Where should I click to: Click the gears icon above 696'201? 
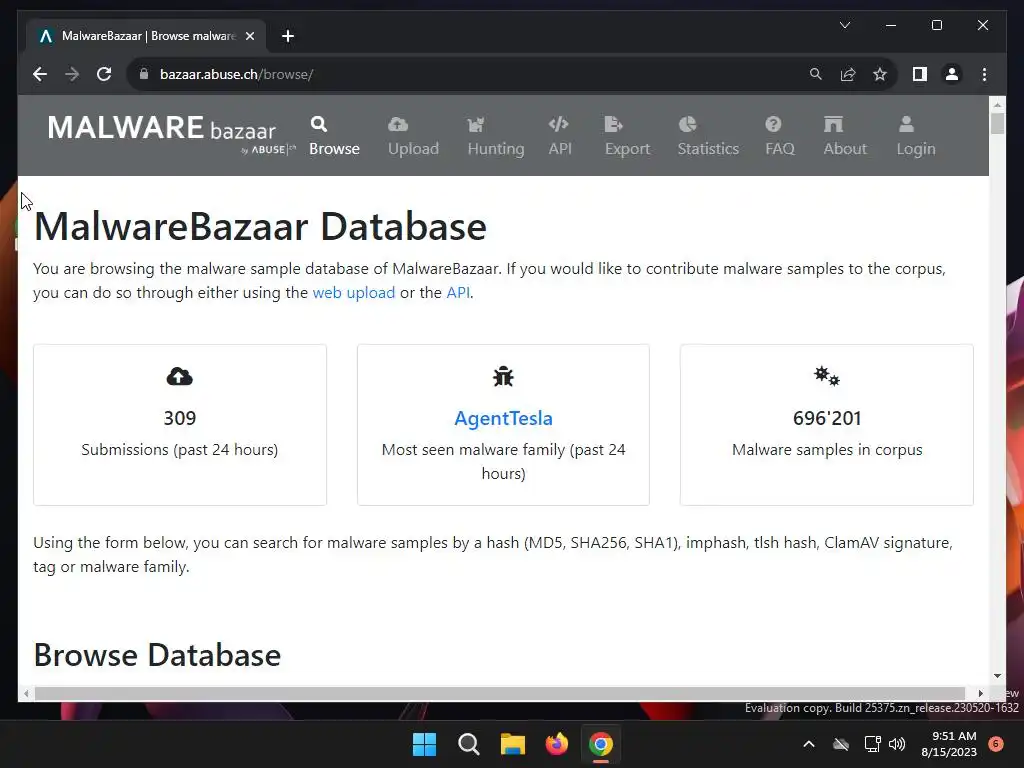pyautogui.click(x=827, y=376)
